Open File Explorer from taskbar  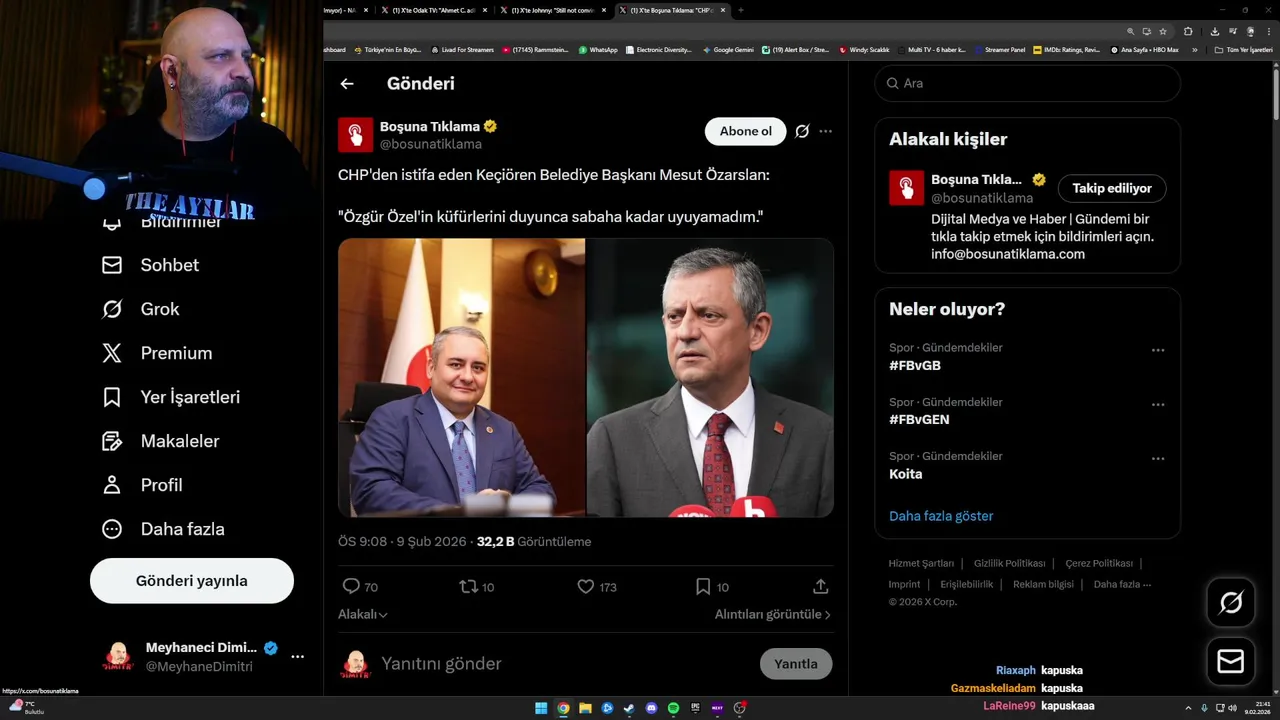click(585, 708)
